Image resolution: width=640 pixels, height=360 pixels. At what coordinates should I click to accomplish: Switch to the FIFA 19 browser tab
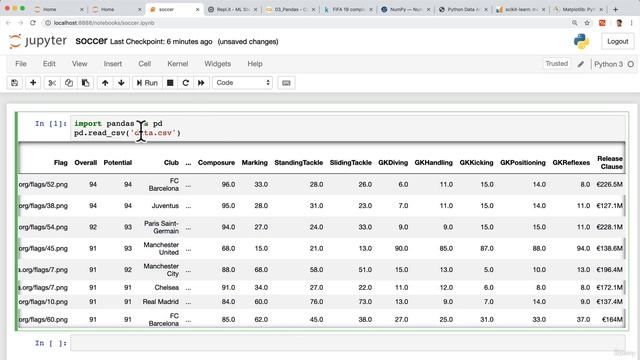coord(349,9)
